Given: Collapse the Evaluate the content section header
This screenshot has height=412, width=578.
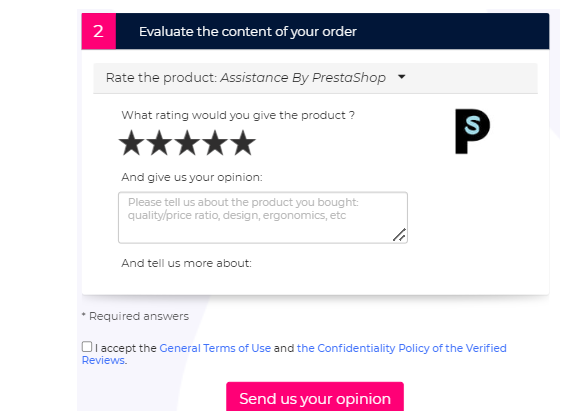Looking at the screenshot, I should [315, 31].
